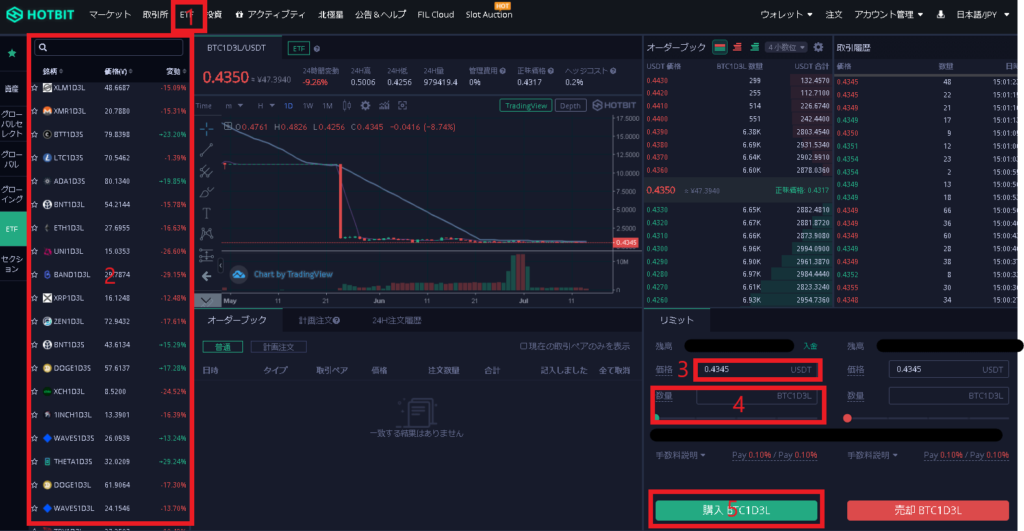Image resolution: width=1024 pixels, height=531 pixels.
Task: Click the red sell BTC1D3L button
Action: coord(927,510)
